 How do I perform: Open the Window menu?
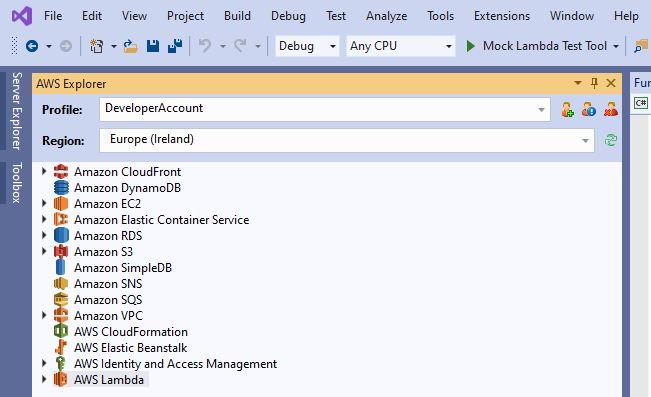pos(572,16)
